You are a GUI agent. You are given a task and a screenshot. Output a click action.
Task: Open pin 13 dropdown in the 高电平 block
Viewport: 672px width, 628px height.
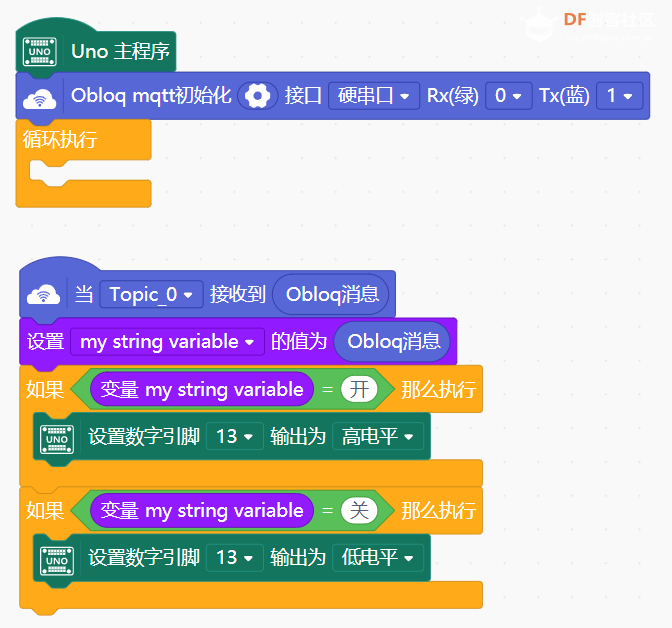[234, 437]
